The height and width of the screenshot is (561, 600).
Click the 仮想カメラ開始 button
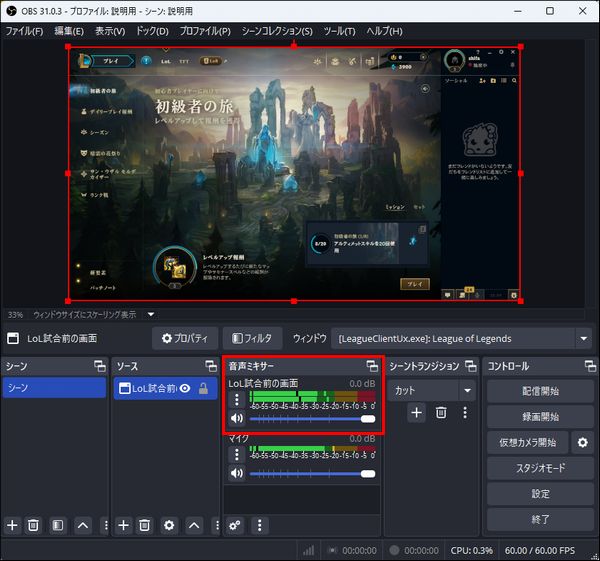527,442
